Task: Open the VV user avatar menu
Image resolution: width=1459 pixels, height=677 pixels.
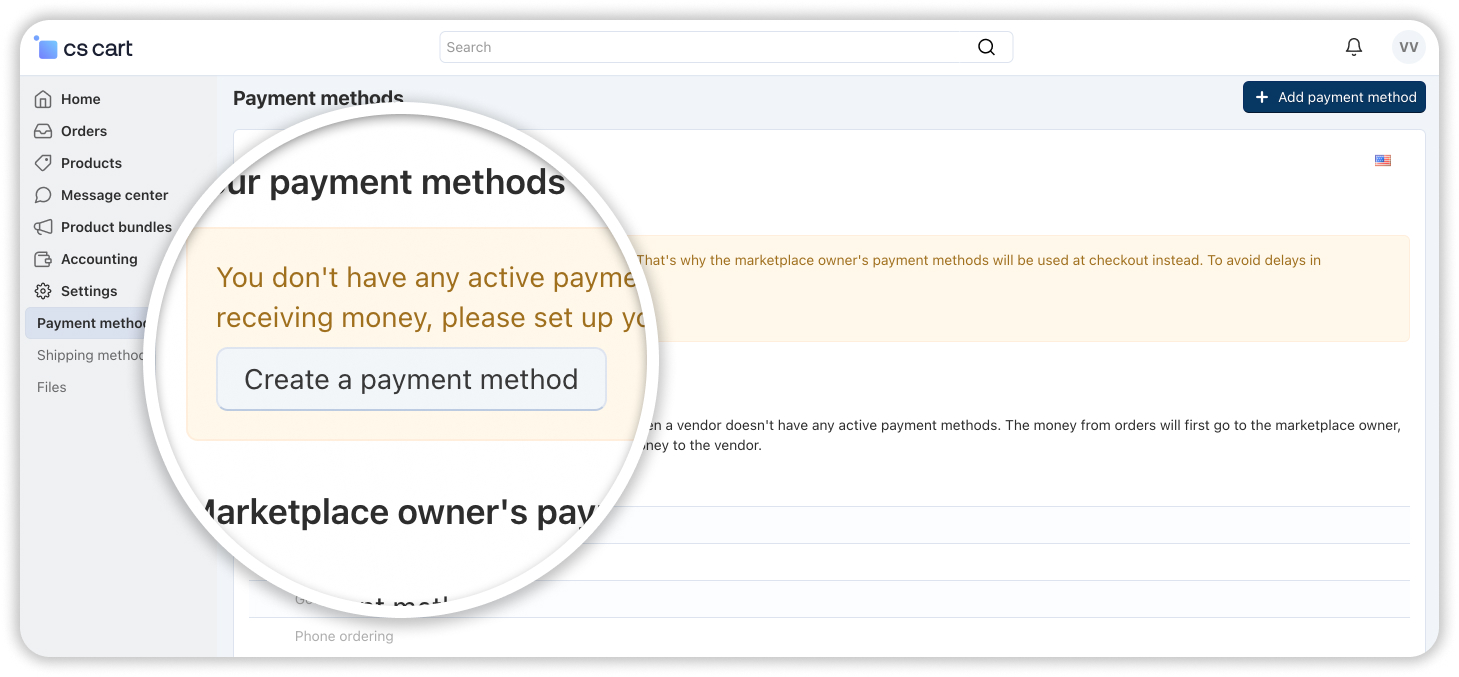Action: [1408, 47]
